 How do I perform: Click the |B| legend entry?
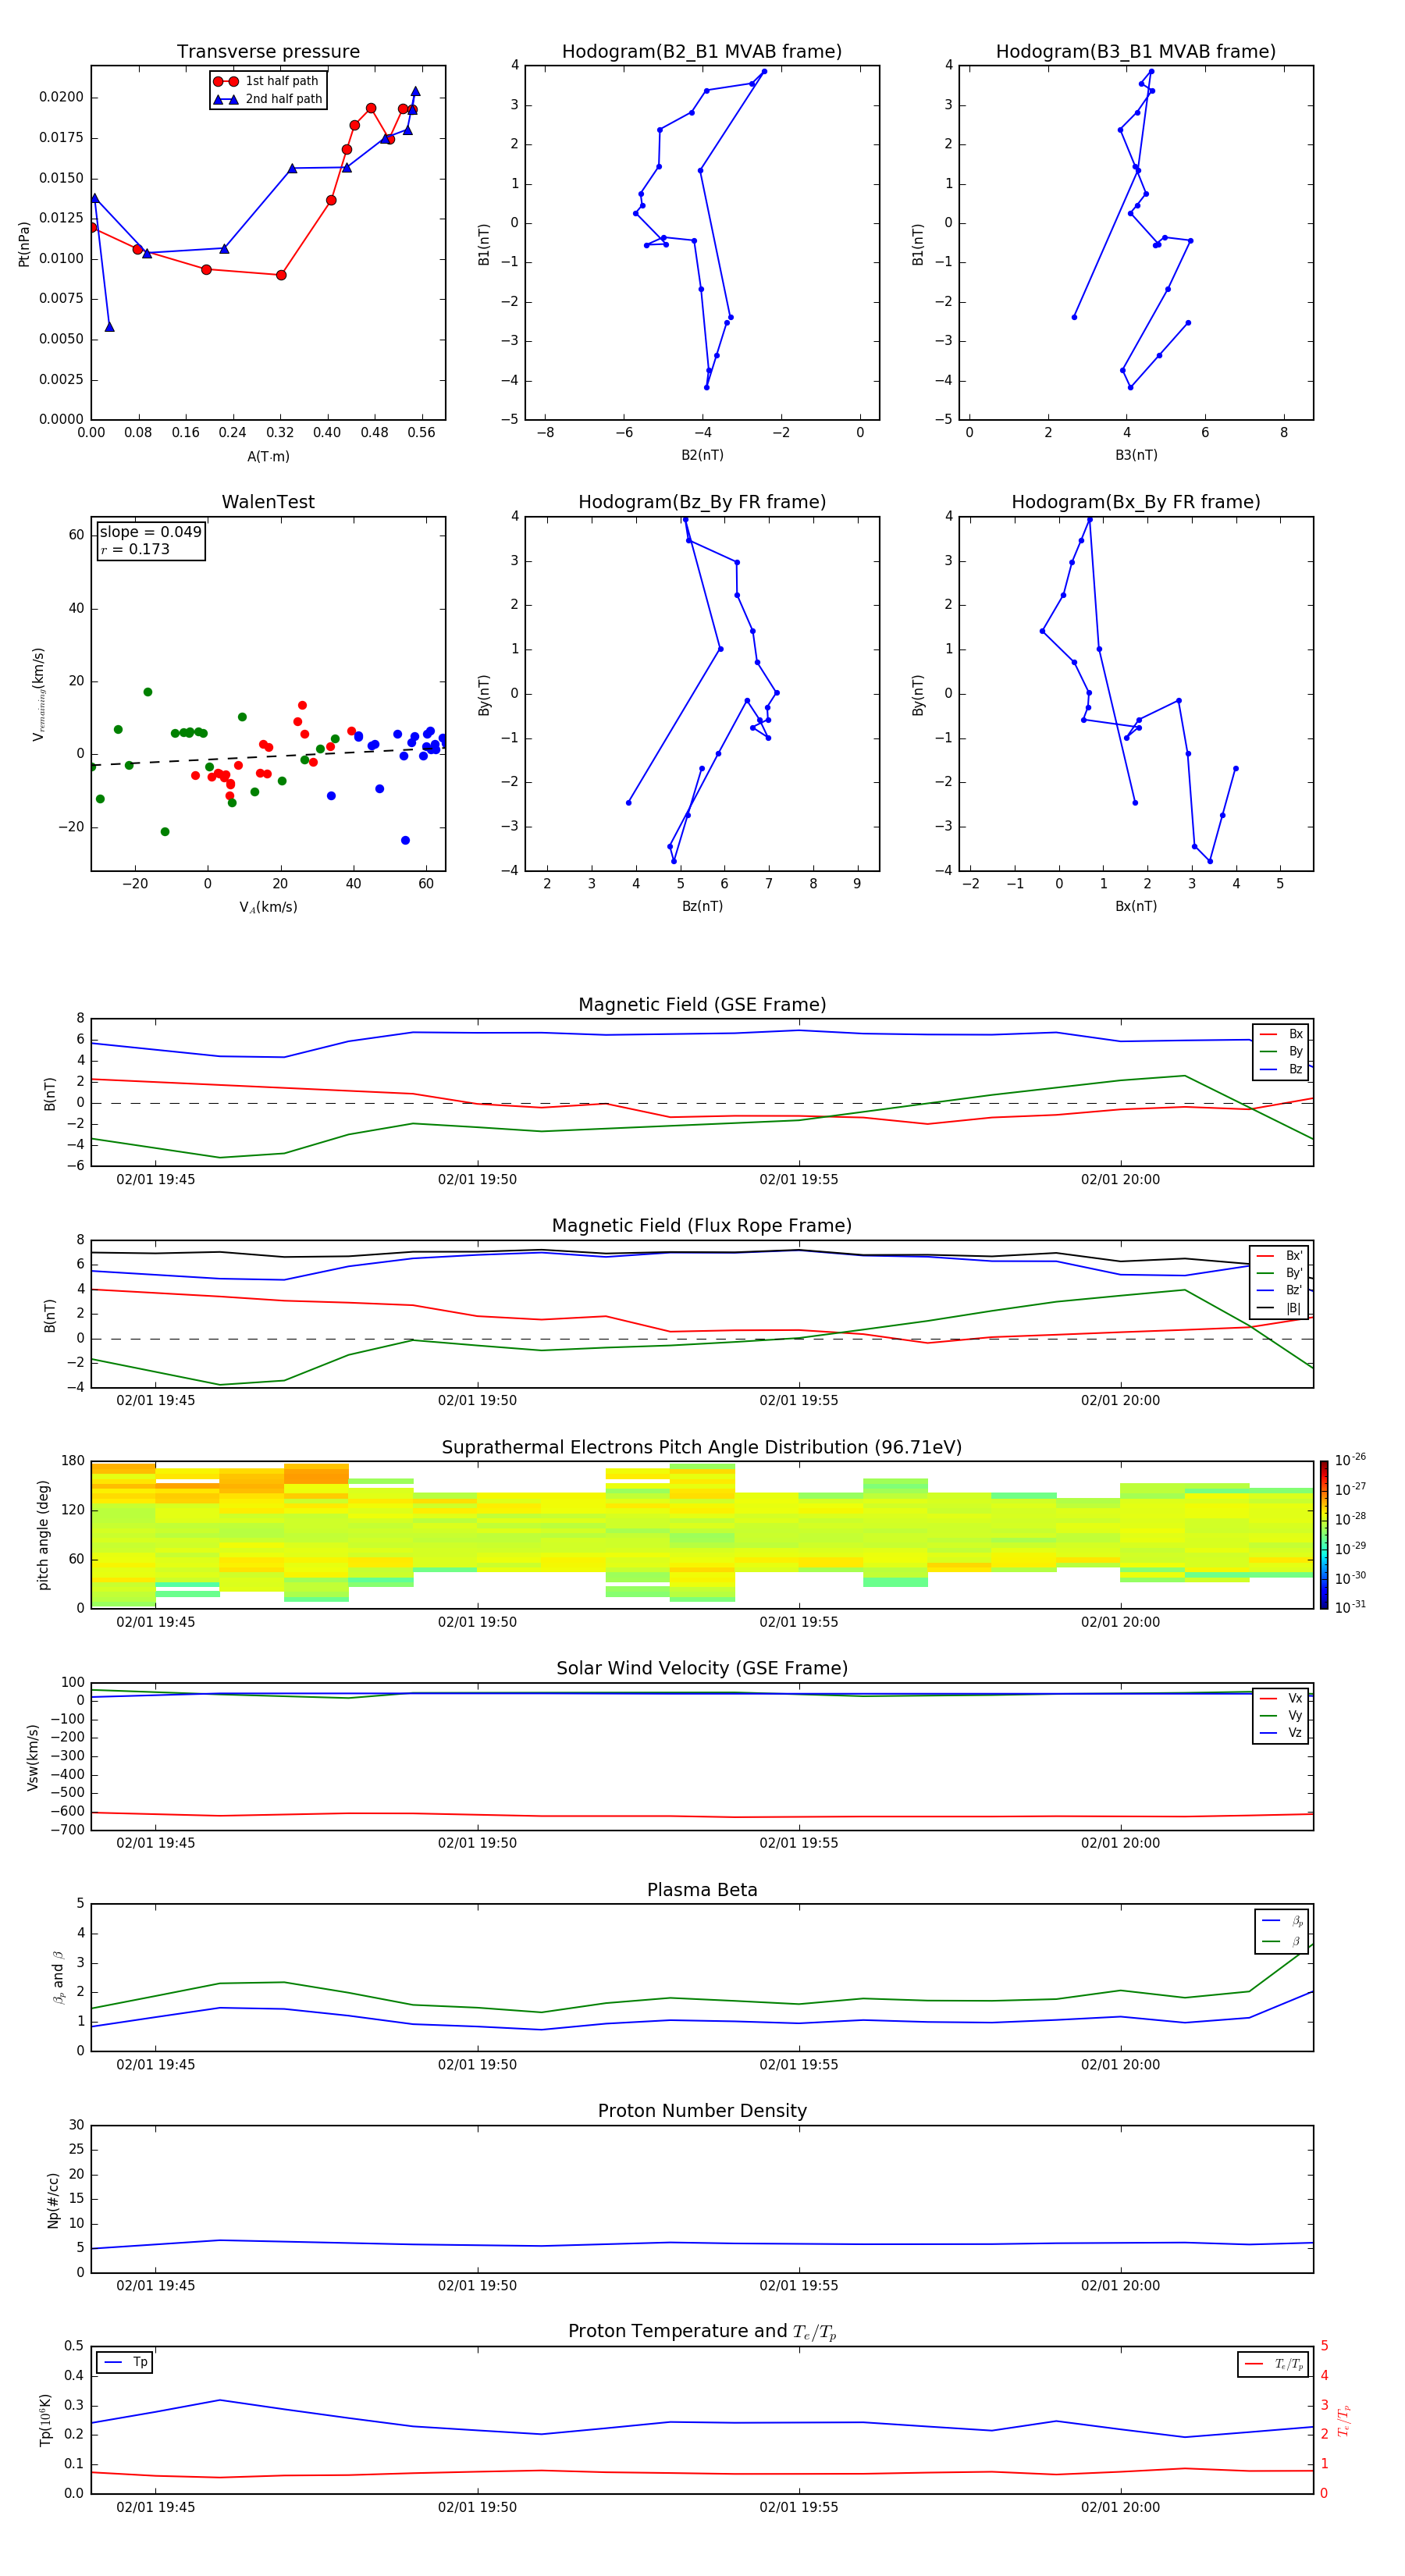(x=1279, y=1308)
